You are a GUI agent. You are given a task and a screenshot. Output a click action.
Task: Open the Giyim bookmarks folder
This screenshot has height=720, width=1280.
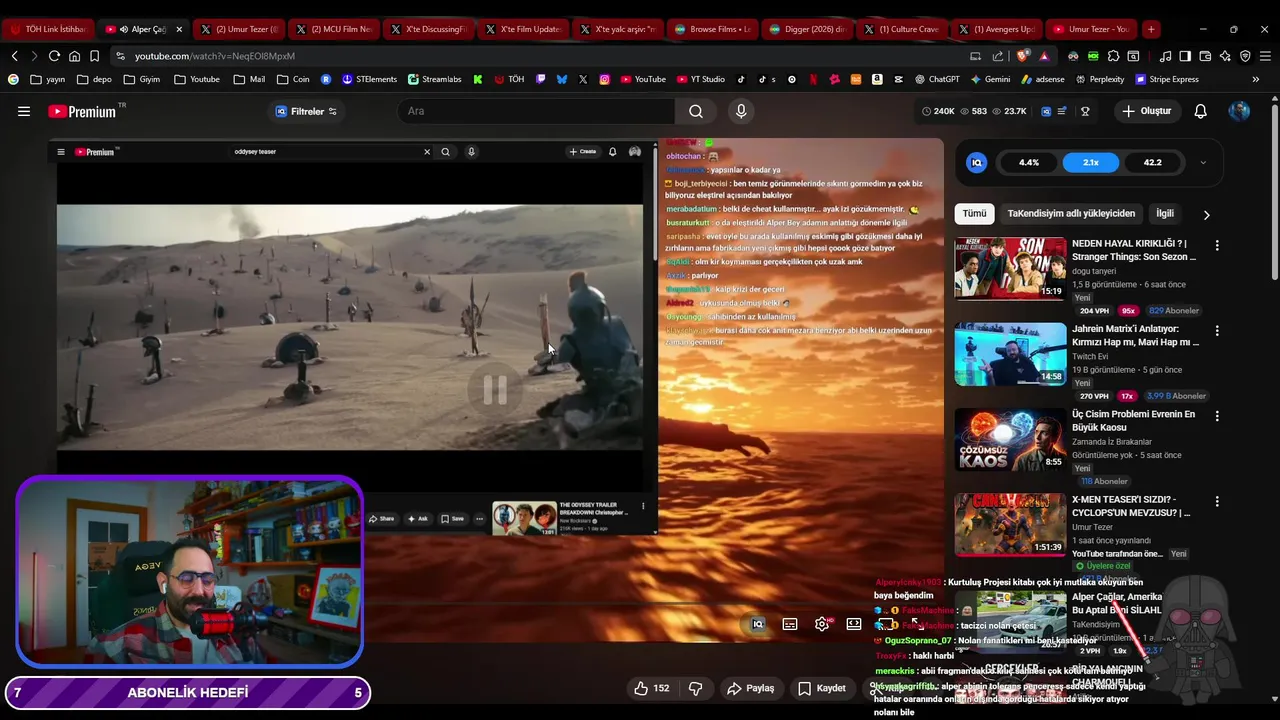pyautogui.click(x=142, y=79)
